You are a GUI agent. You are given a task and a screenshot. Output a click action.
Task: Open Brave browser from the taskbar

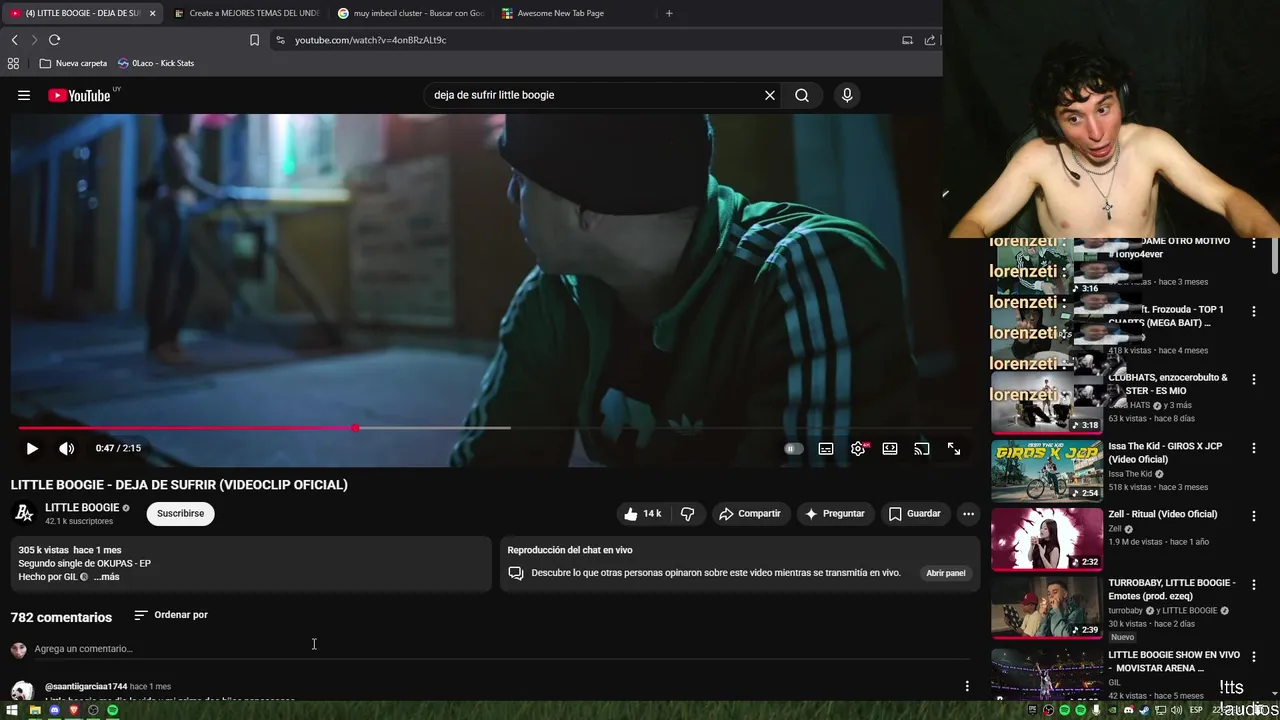coord(74,710)
